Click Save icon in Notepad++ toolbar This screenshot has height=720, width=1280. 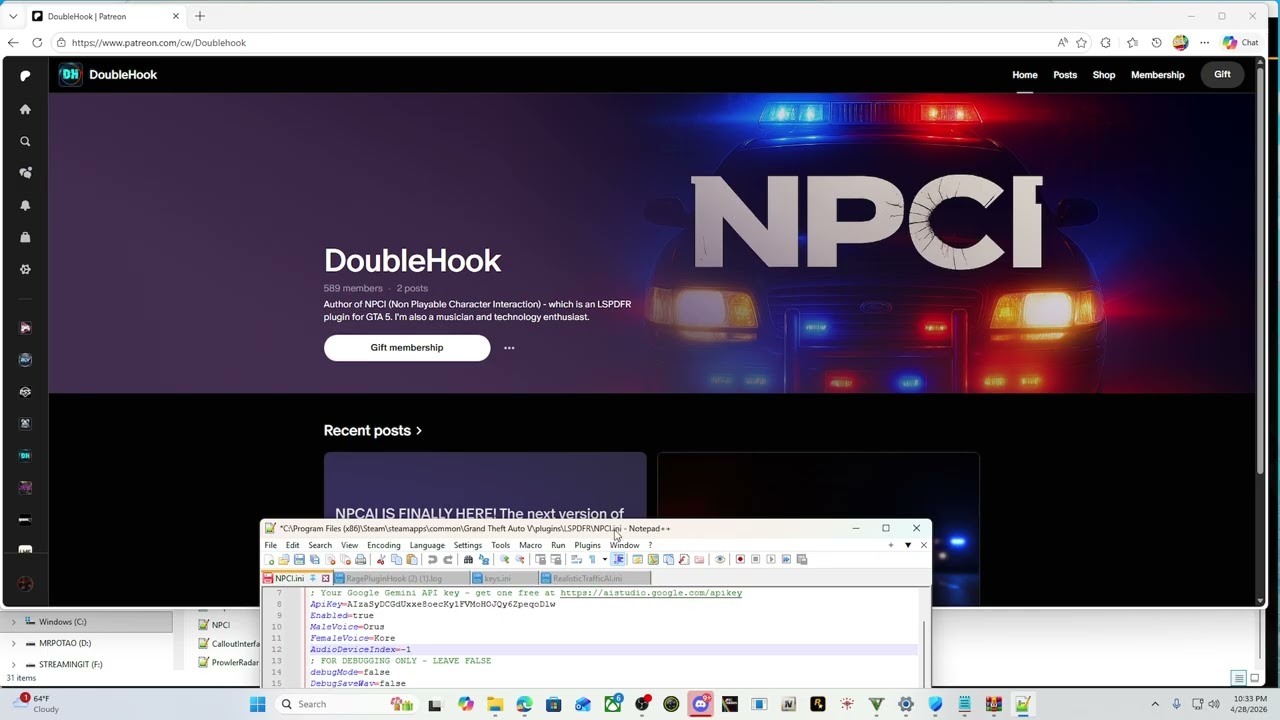tap(299, 560)
